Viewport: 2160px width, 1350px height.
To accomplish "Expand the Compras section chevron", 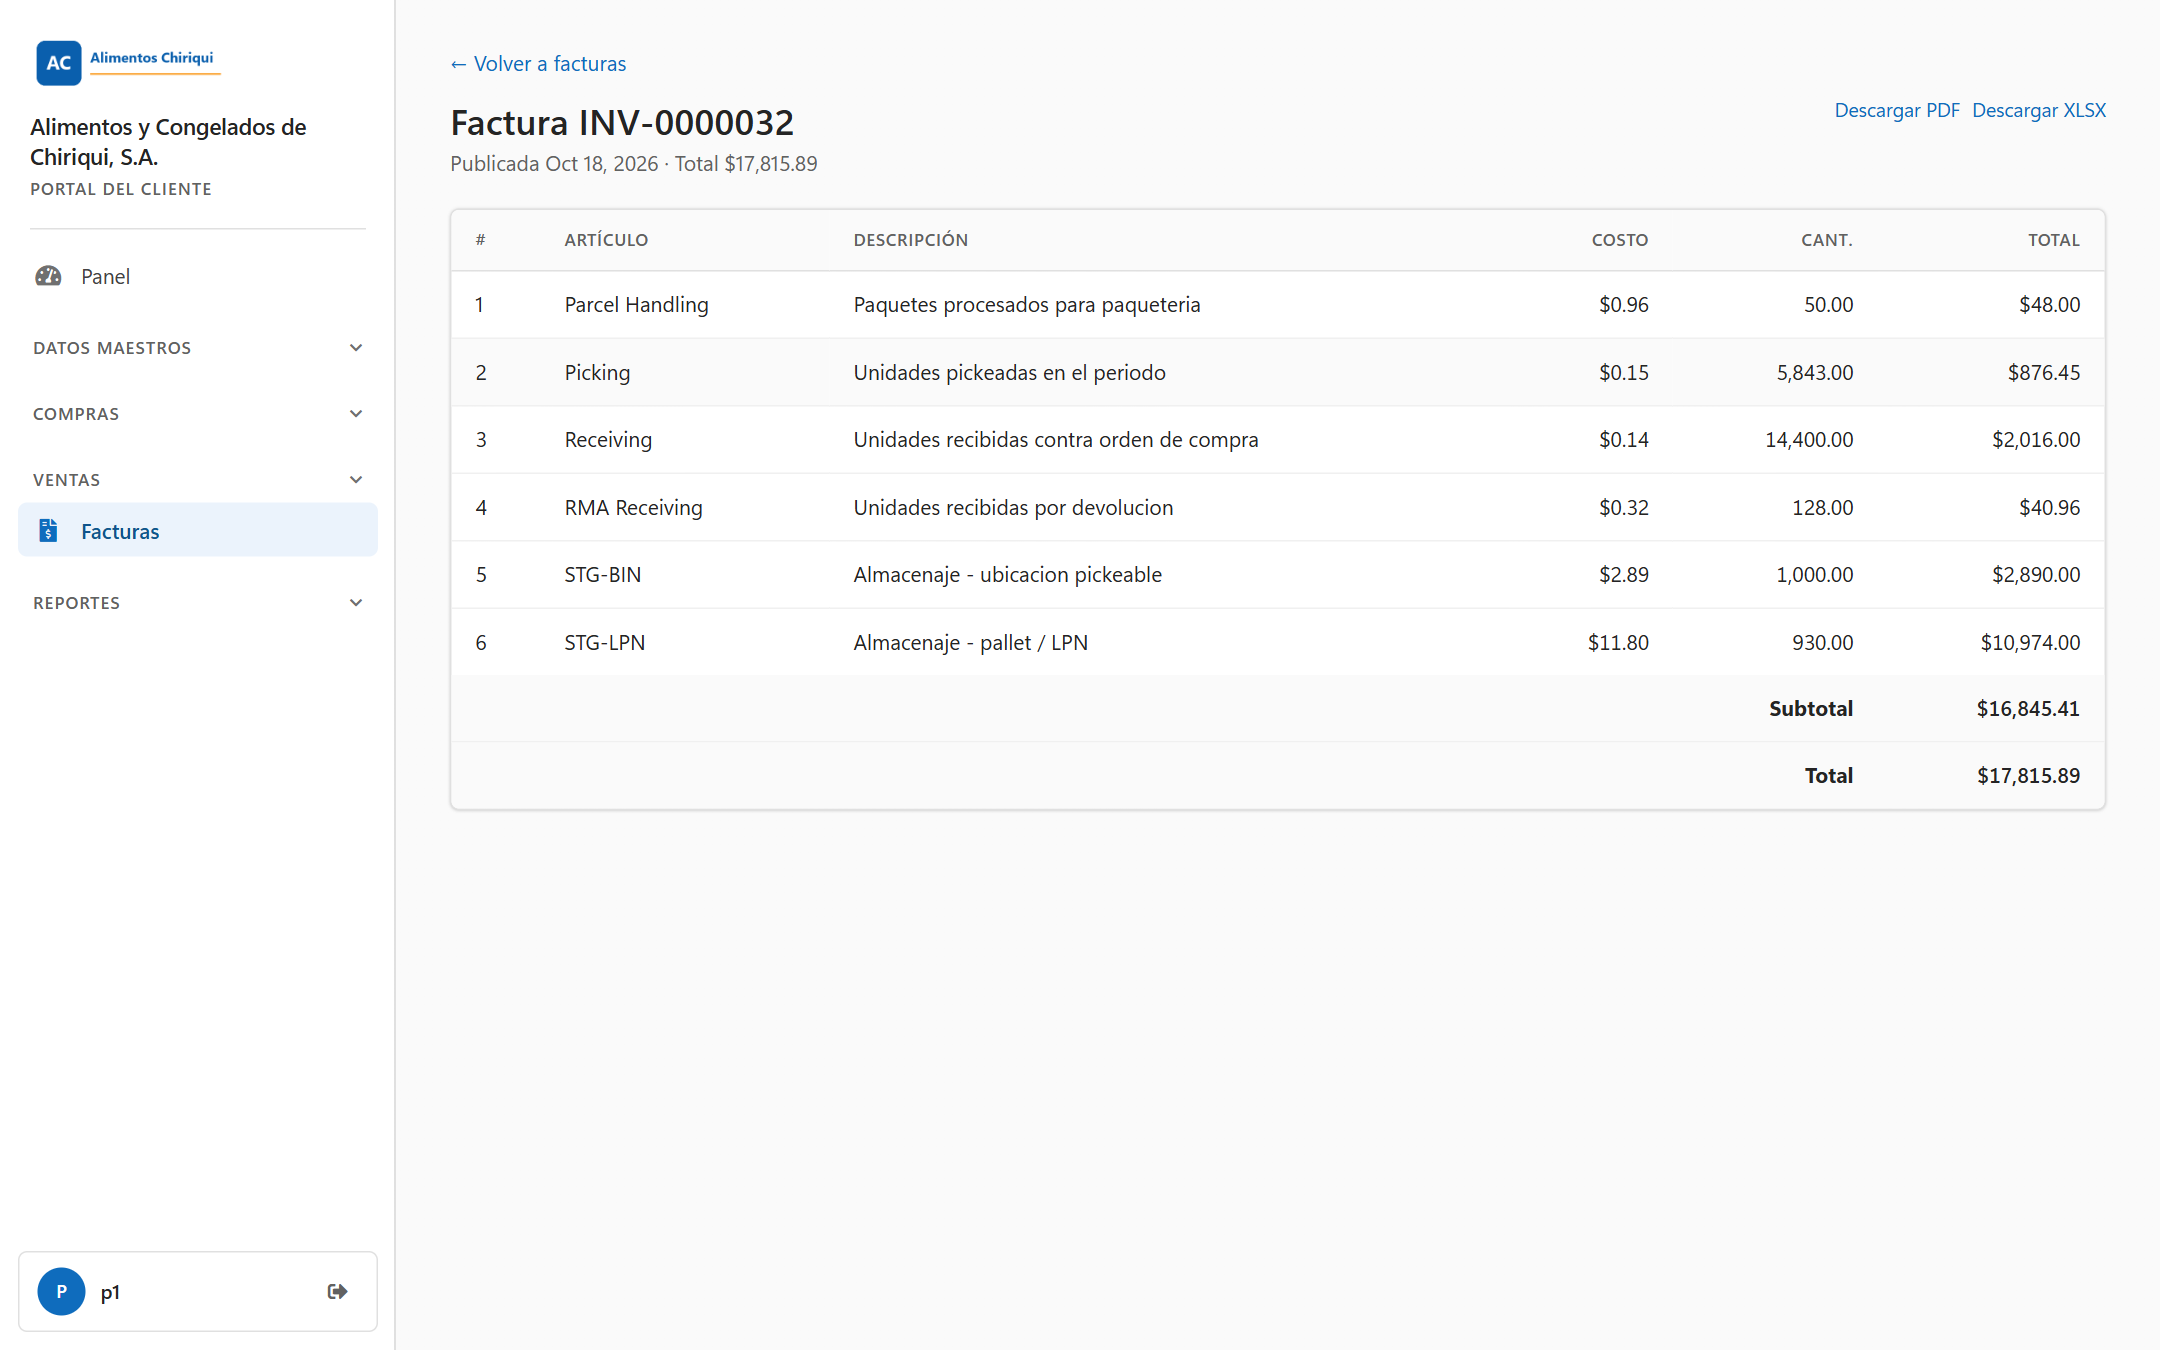I will [x=355, y=414].
